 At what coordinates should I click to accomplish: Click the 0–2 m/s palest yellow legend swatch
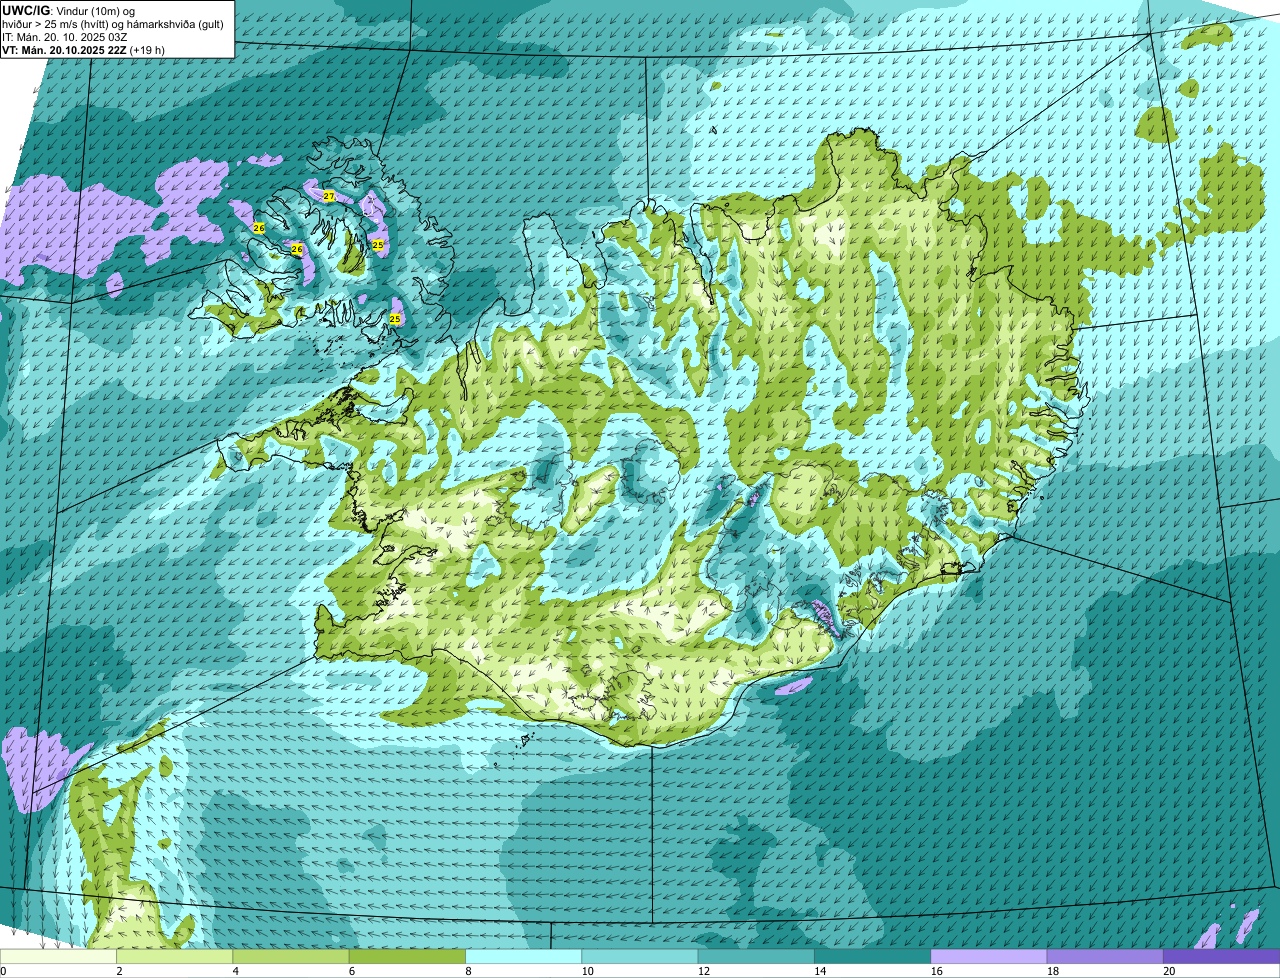pos(60,957)
